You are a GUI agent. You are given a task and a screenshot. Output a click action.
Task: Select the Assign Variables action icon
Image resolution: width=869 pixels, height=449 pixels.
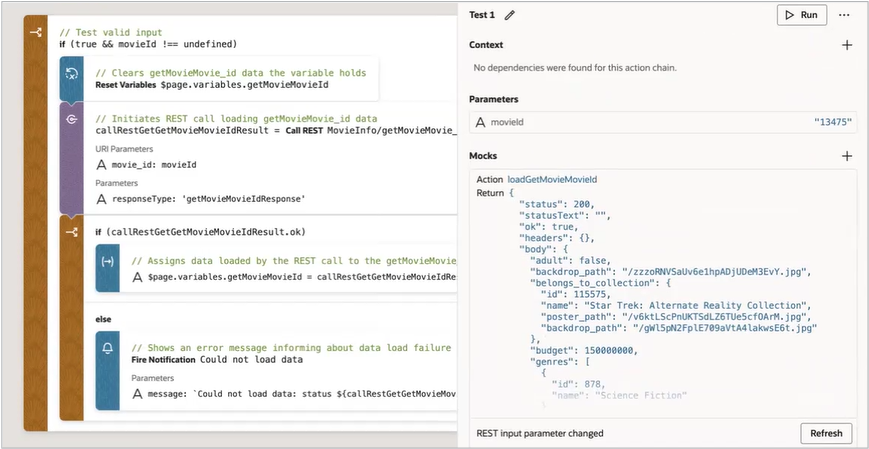(108, 261)
